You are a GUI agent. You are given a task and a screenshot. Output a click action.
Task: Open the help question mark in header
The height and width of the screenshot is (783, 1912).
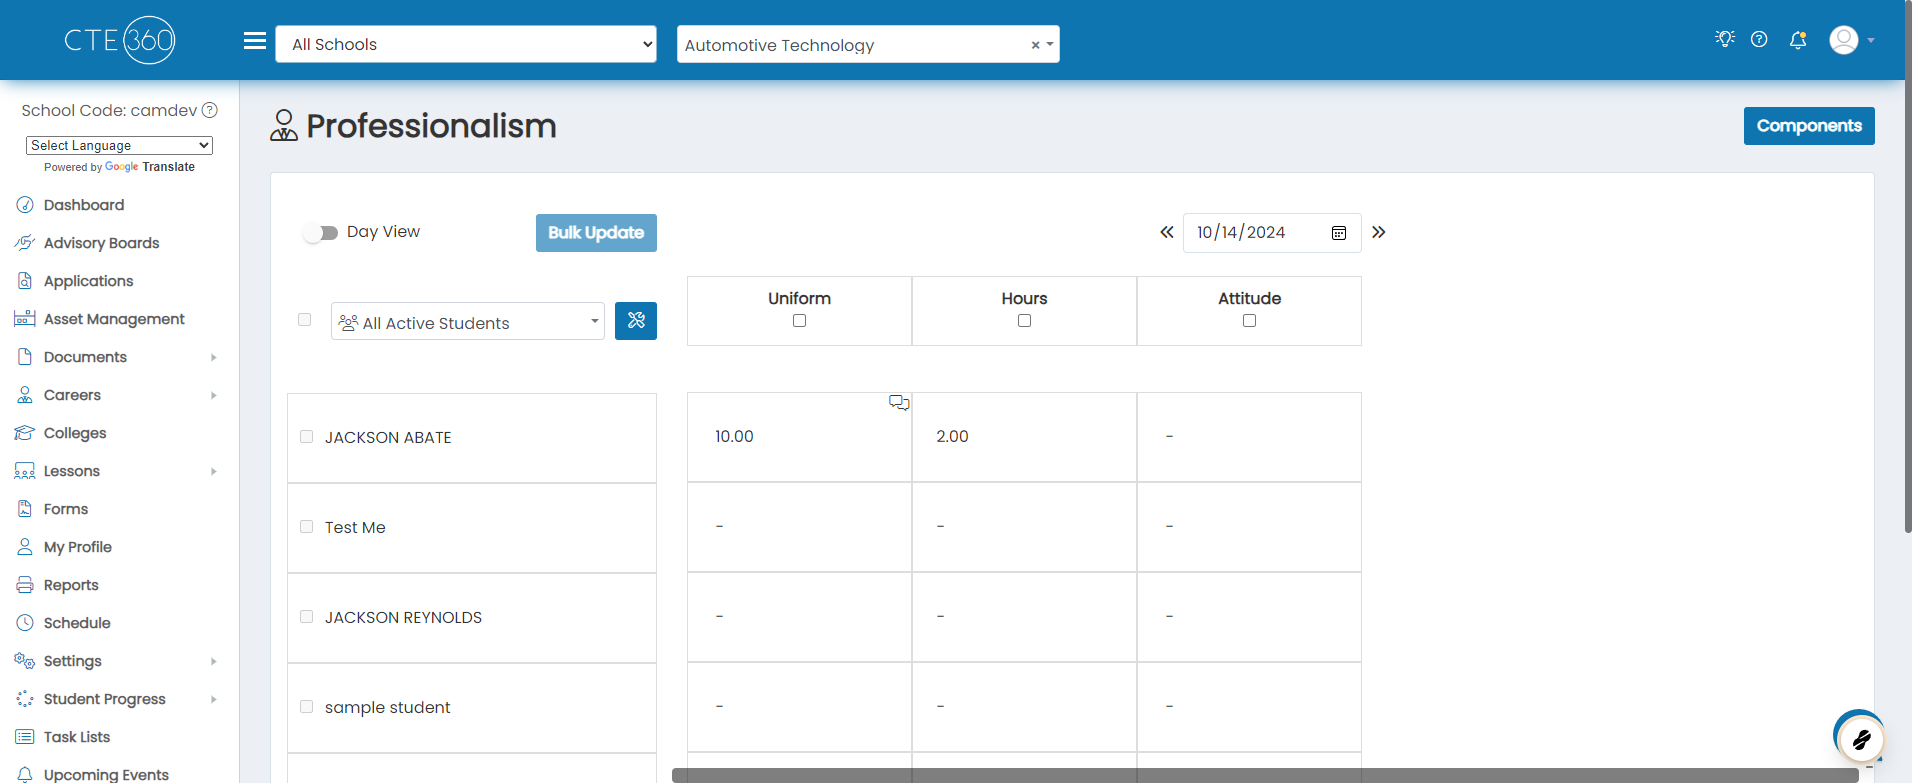click(x=1759, y=39)
